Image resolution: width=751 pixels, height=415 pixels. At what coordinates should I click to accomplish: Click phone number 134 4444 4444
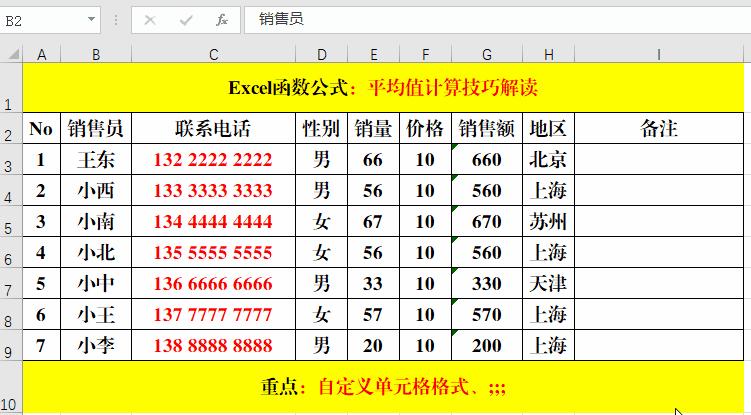point(214,221)
